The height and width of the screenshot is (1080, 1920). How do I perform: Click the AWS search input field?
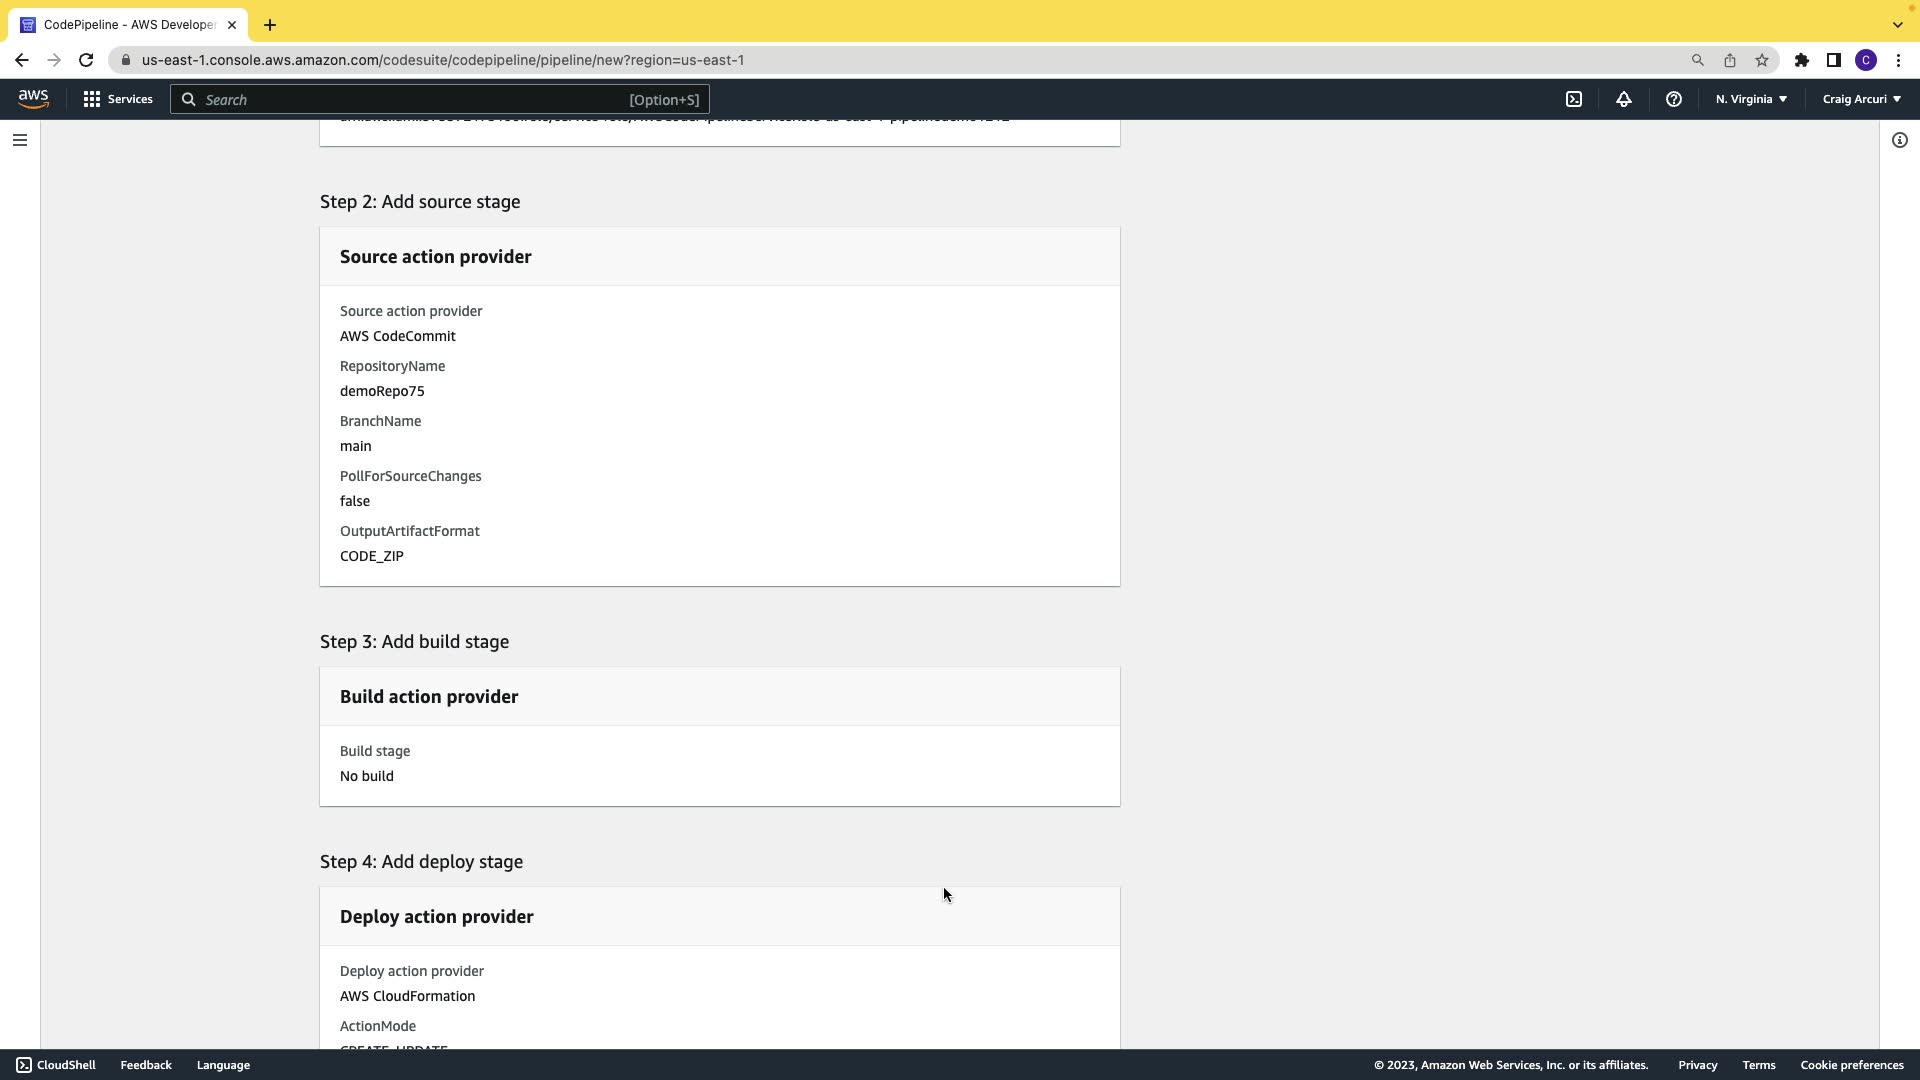click(x=415, y=99)
